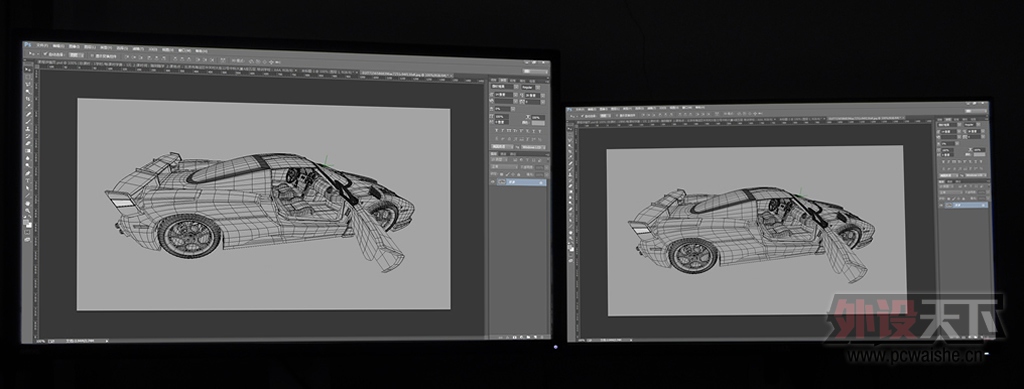Toggle Show Transform Controls checkbox on smaller monitor
This screenshot has width=1024, height=389.
coord(617,116)
